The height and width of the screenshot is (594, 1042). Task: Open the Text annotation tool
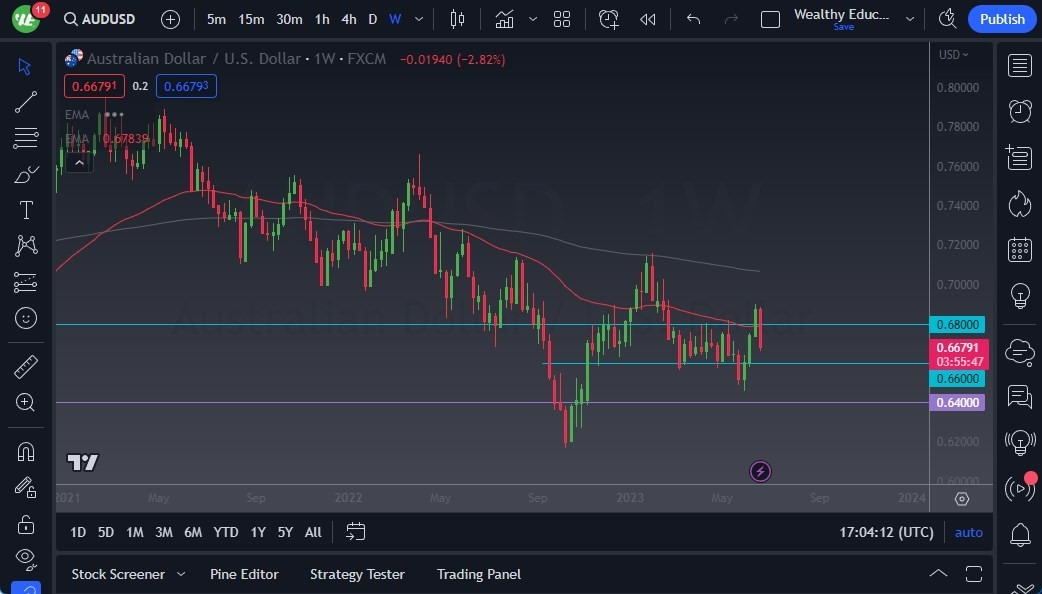click(x=25, y=209)
